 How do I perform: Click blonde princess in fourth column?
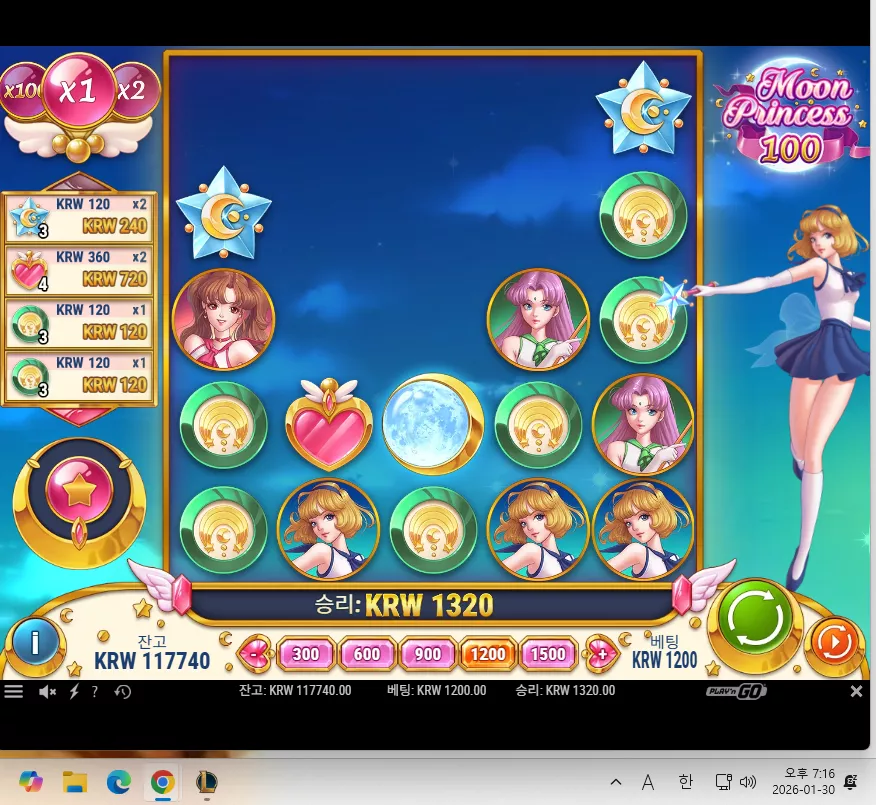click(x=538, y=528)
